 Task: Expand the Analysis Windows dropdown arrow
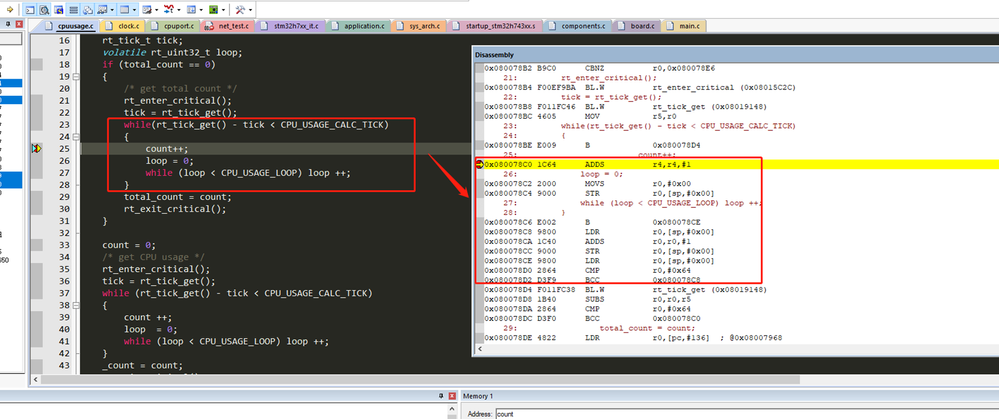click(x=179, y=10)
